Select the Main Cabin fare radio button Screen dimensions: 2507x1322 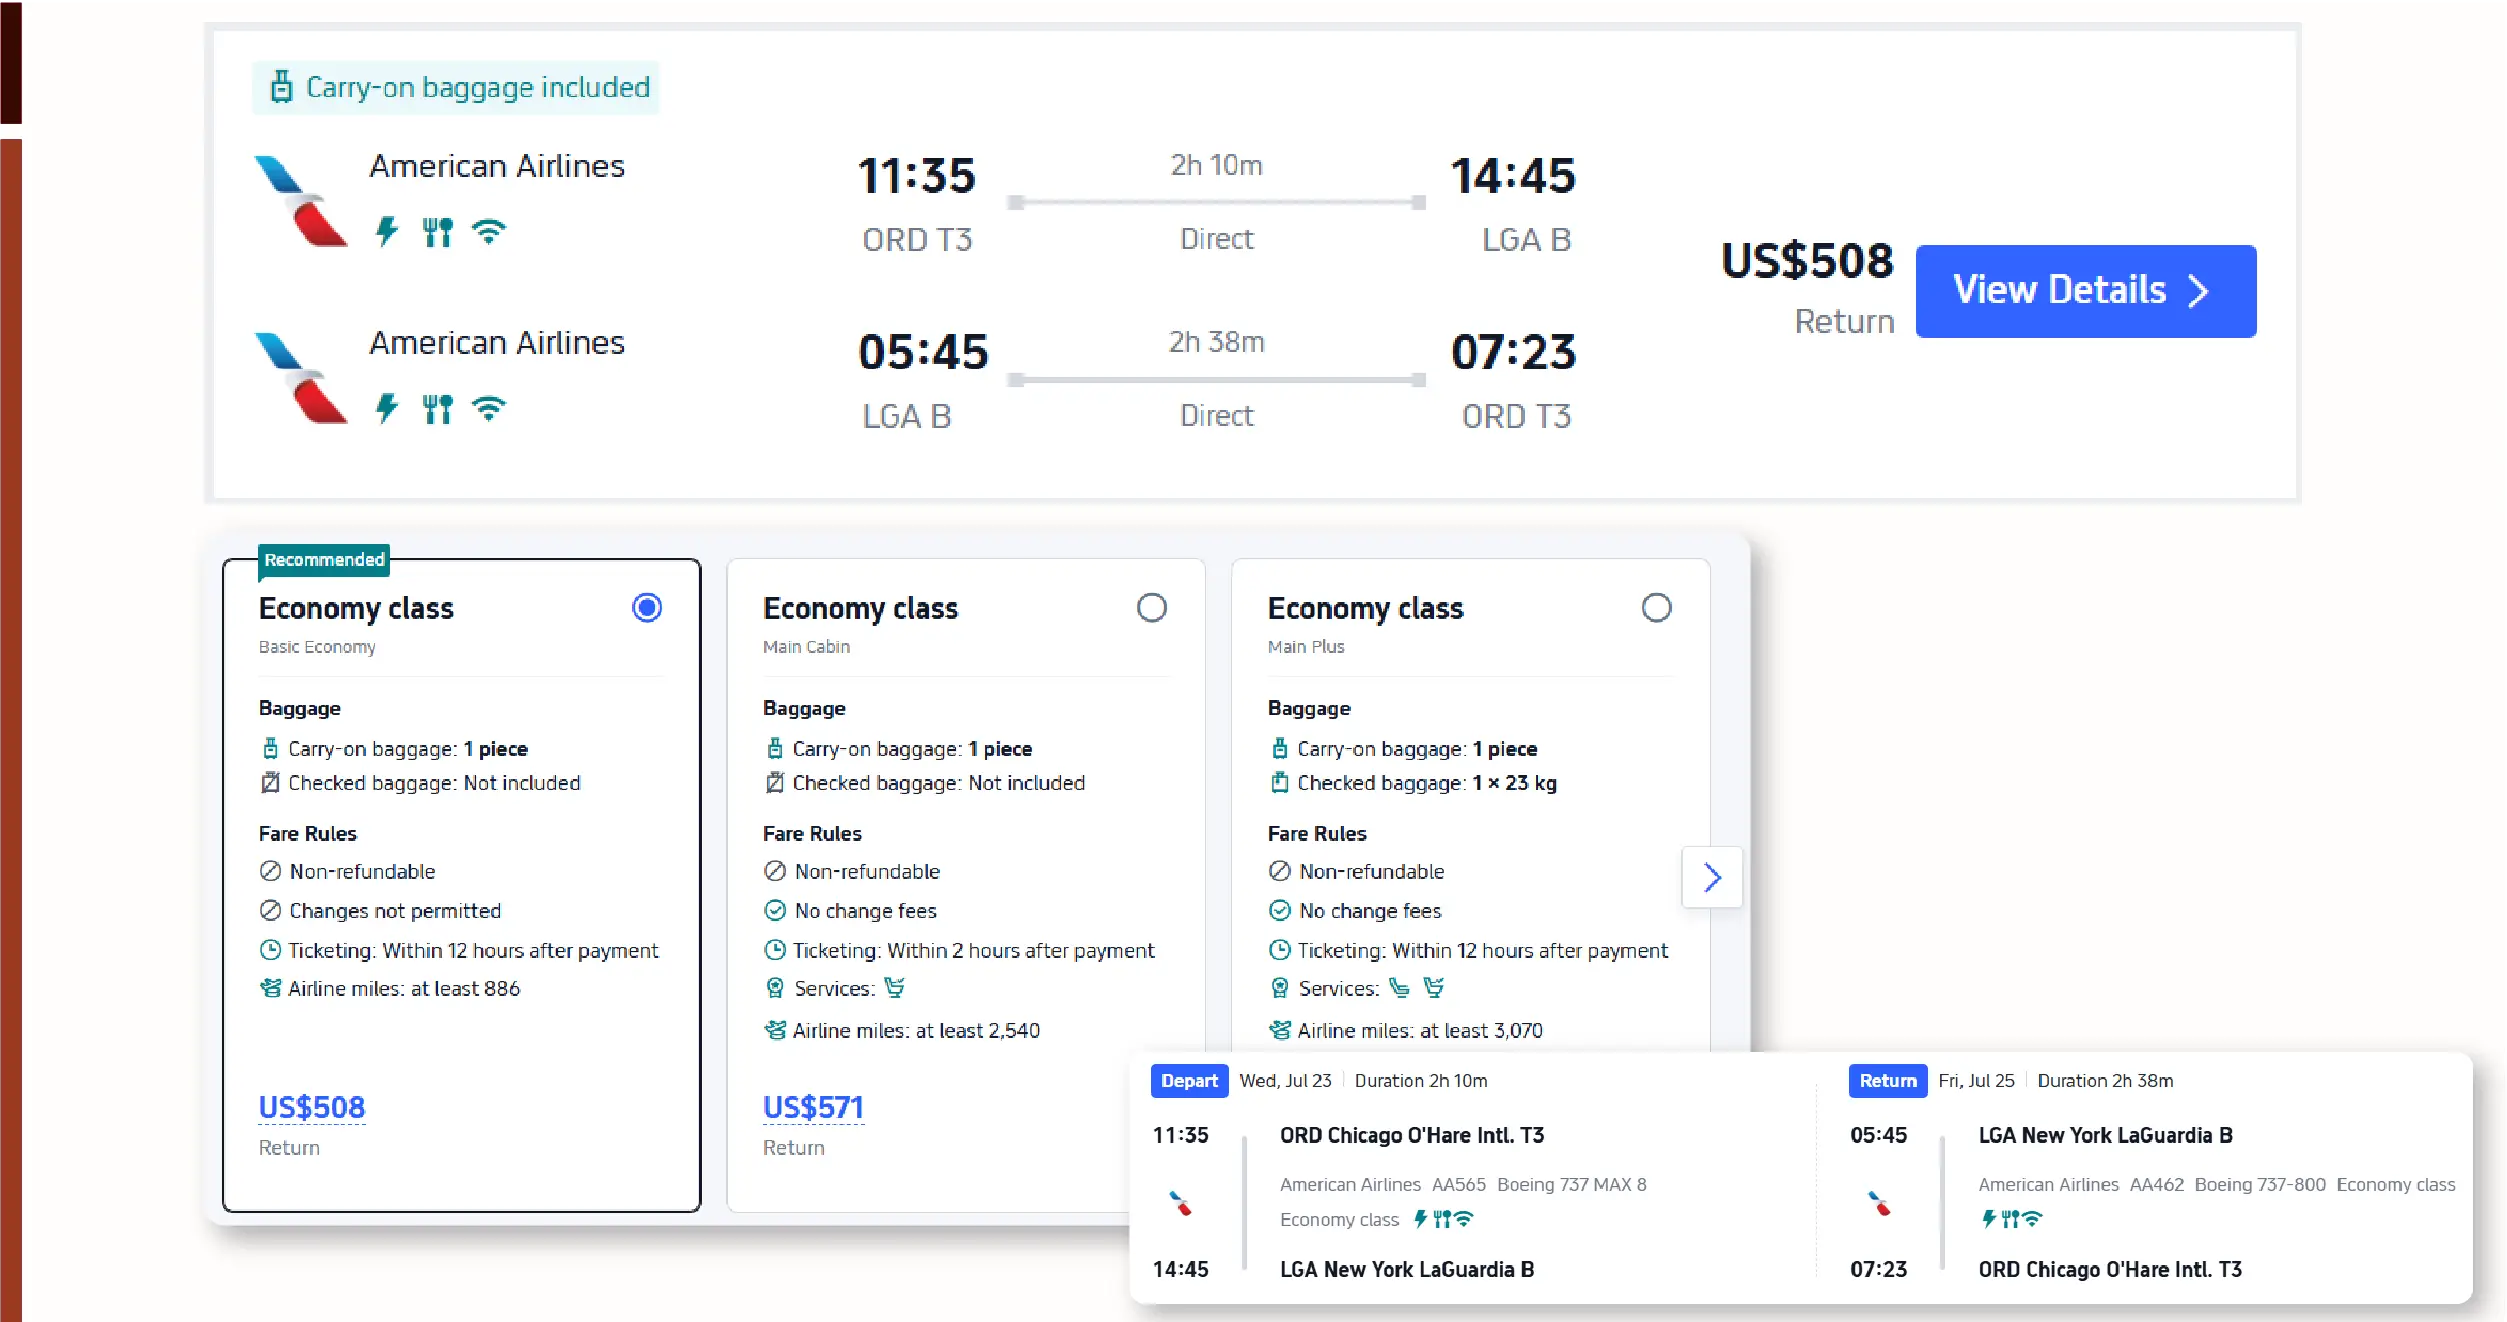pos(1152,608)
